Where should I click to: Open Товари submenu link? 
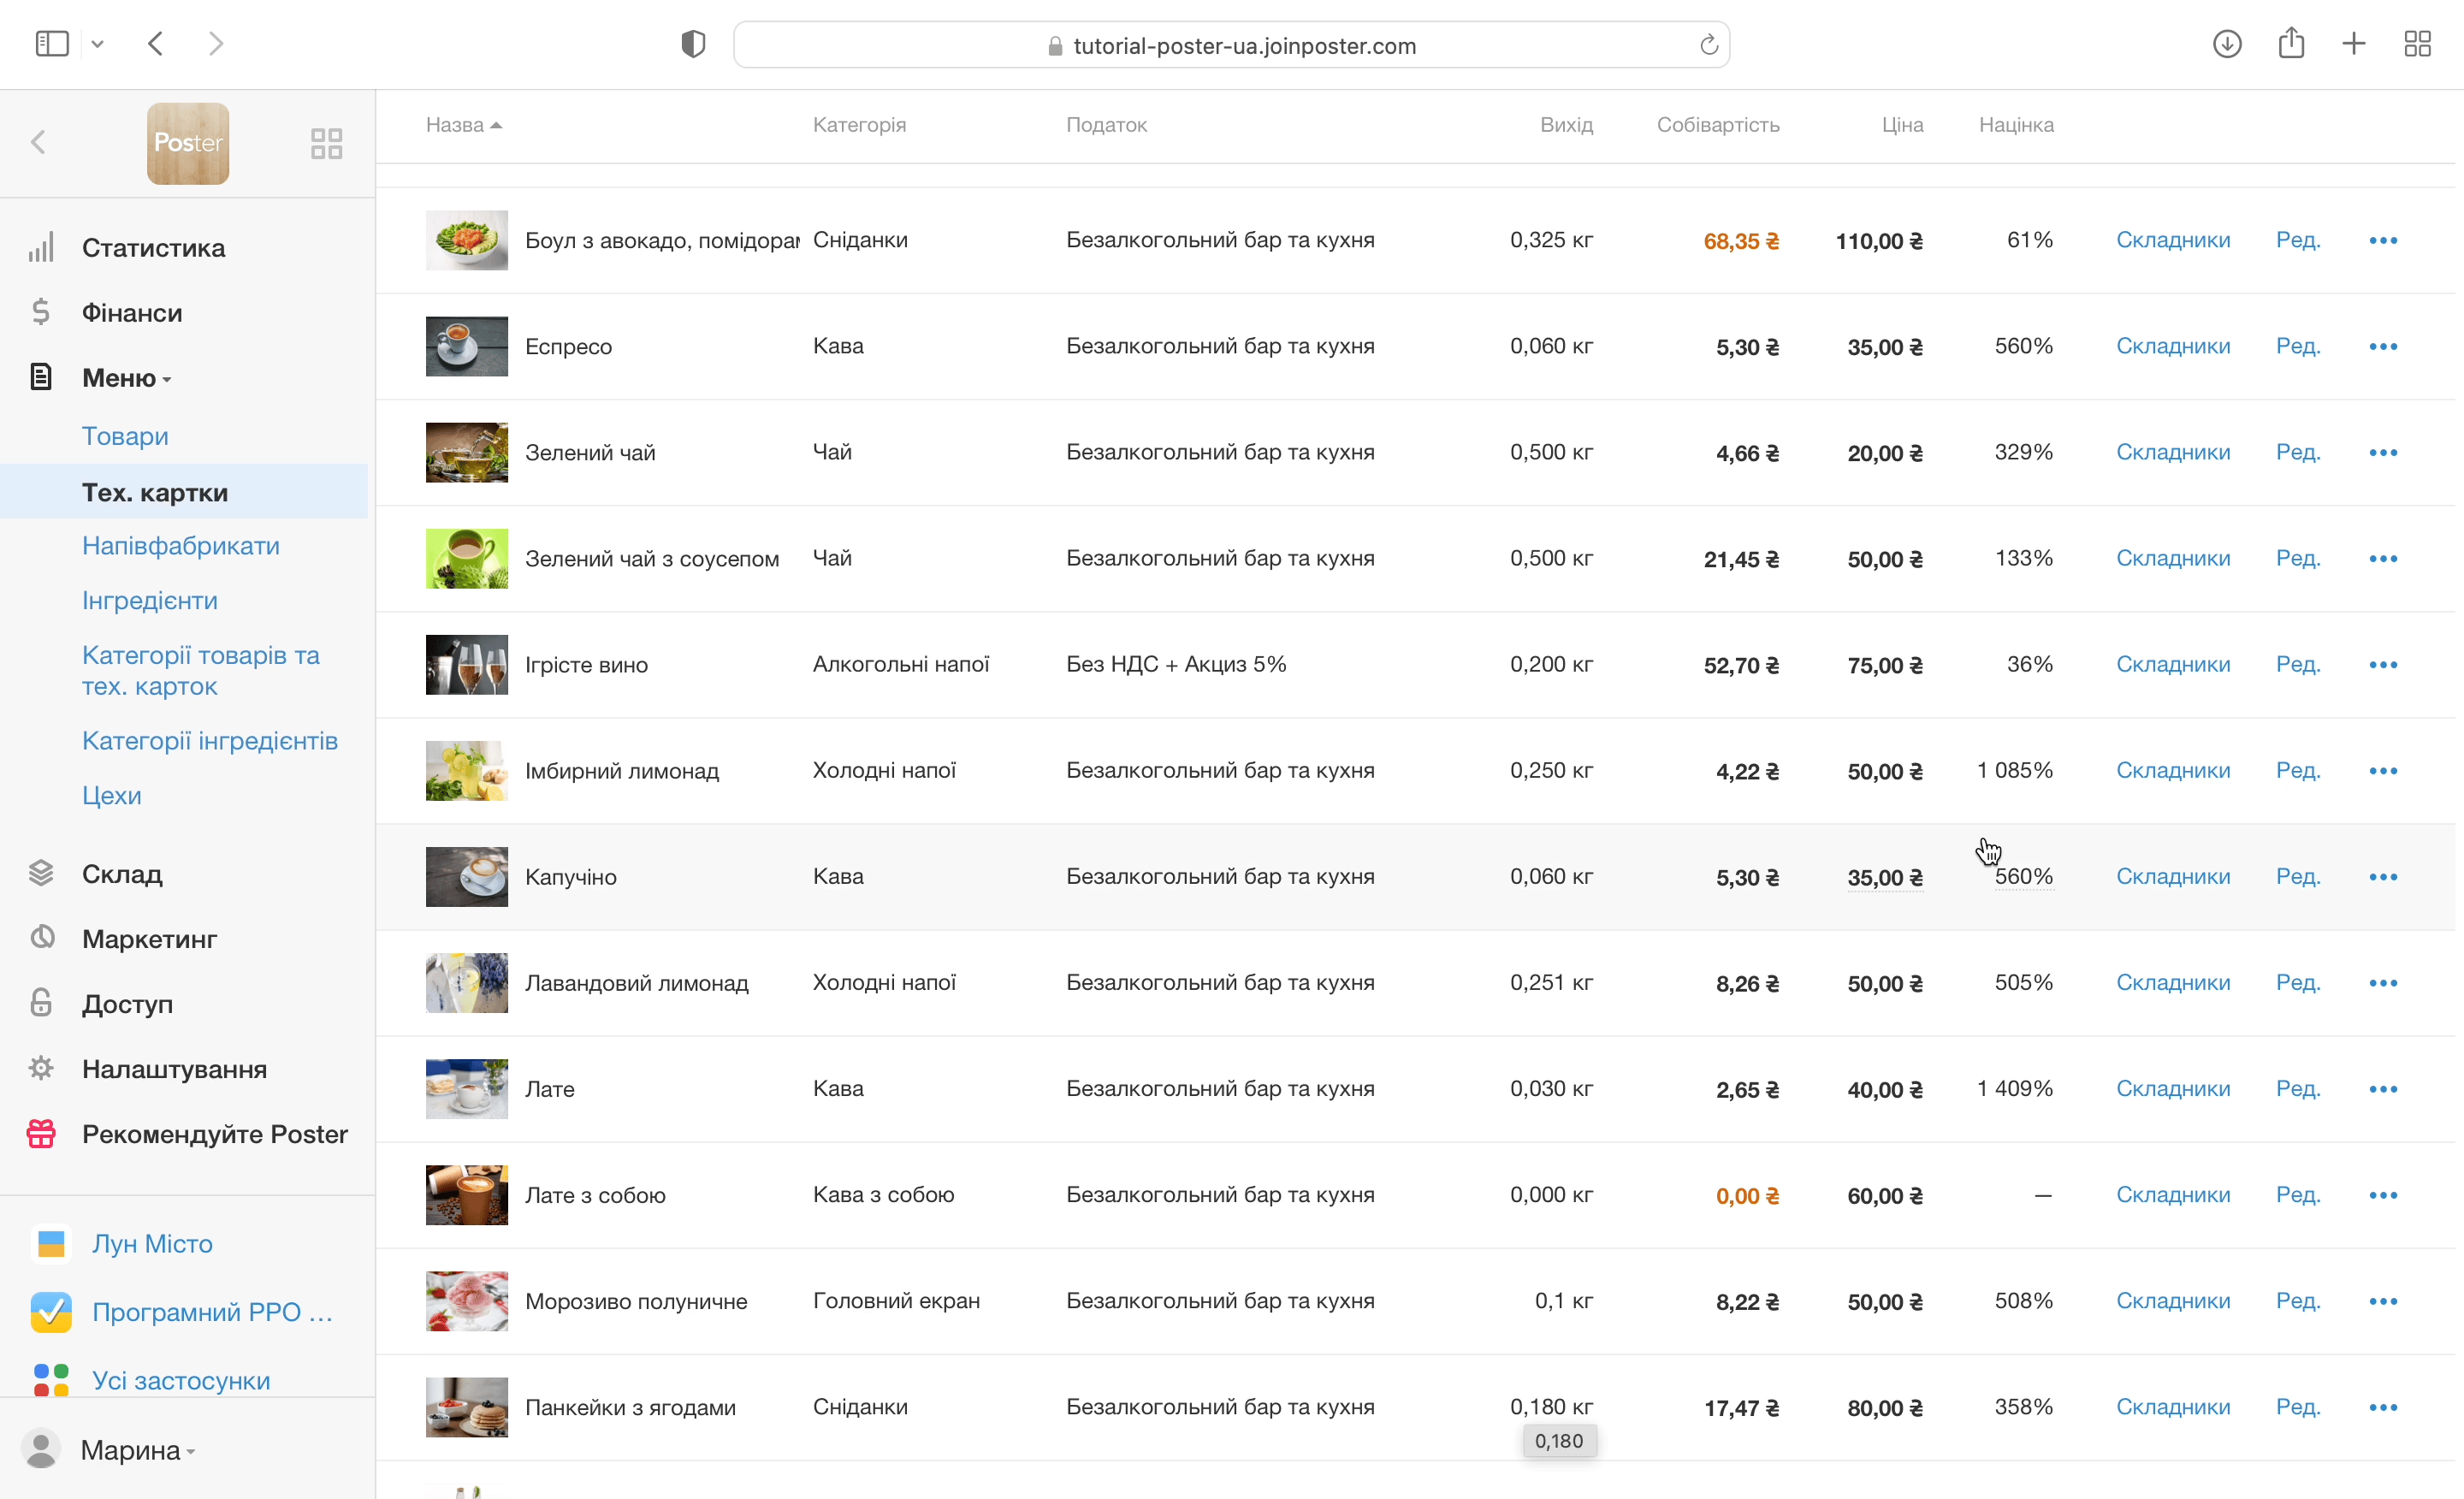125,436
